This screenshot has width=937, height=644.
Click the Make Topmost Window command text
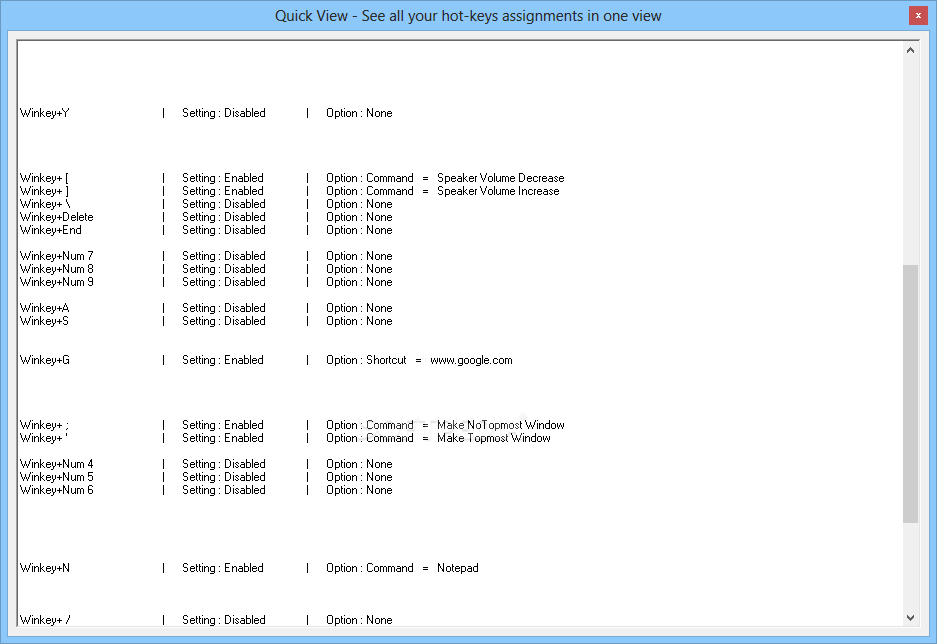click(x=494, y=438)
